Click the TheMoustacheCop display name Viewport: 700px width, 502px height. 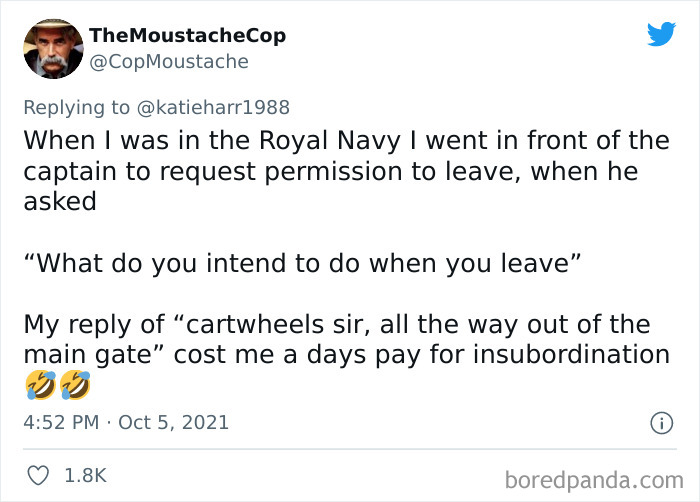[x=187, y=35]
